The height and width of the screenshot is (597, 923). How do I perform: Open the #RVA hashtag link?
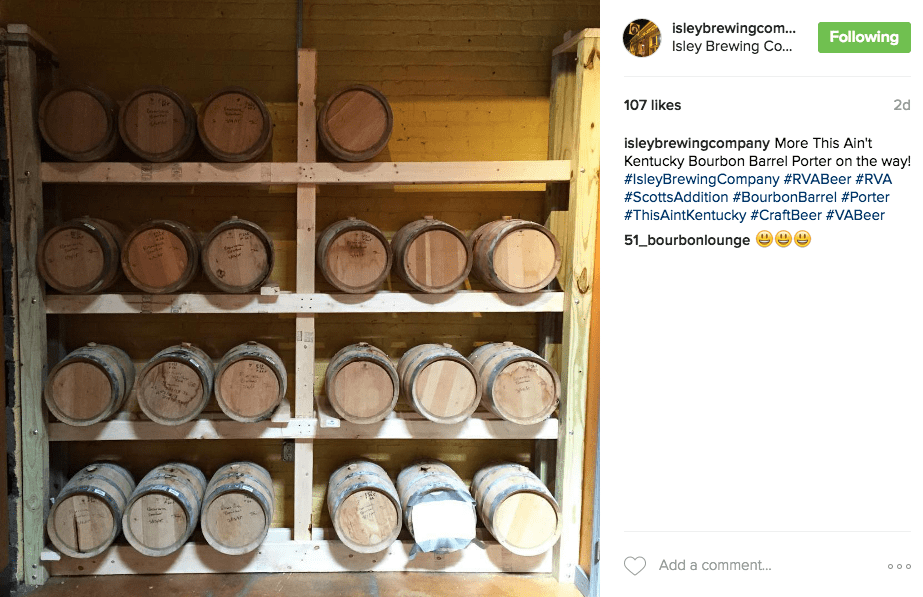point(874,179)
